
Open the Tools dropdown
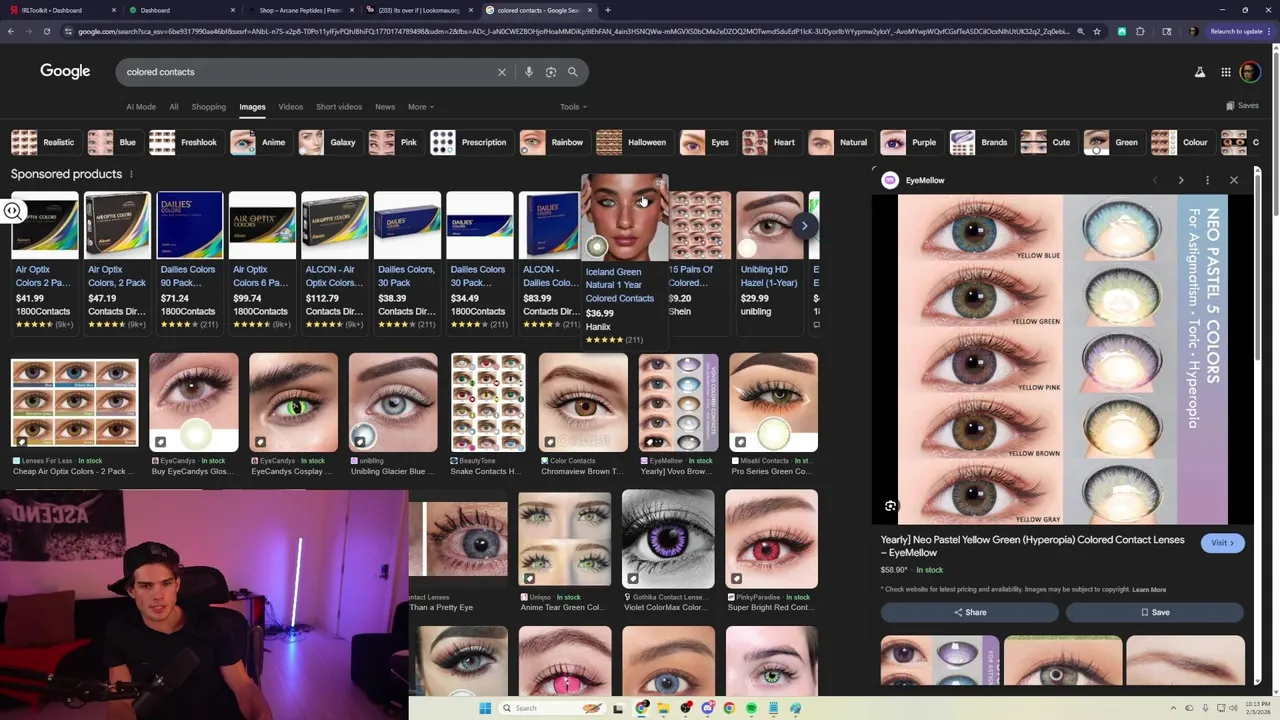point(573,107)
